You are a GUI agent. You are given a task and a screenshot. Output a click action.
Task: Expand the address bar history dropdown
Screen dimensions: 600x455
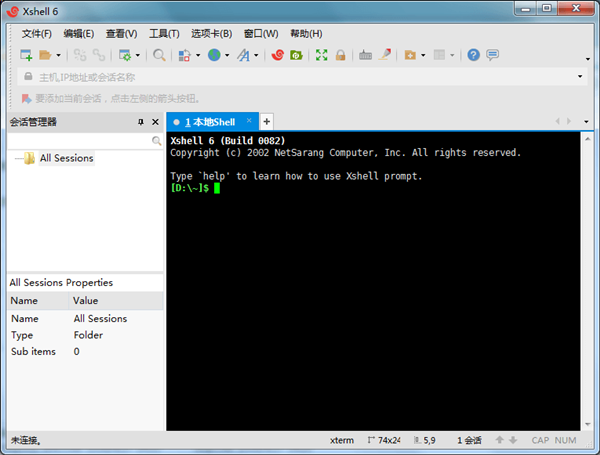pyautogui.click(x=580, y=77)
